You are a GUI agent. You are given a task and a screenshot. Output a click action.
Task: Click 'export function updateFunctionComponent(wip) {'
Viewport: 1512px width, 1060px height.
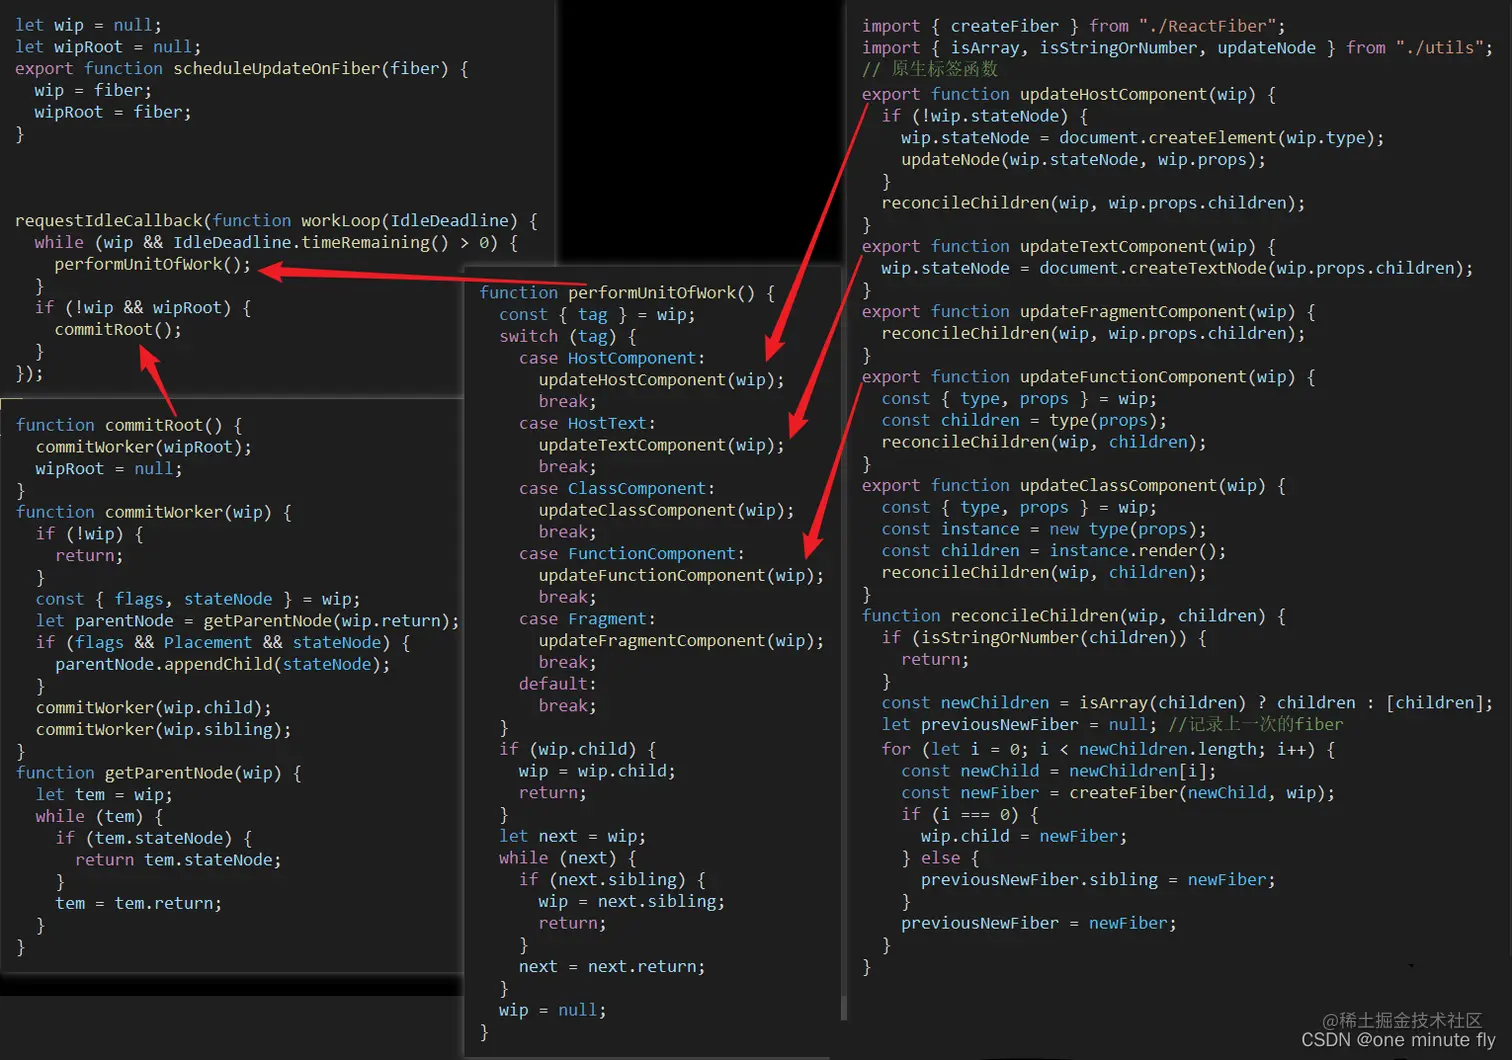pyautogui.click(x=1089, y=377)
